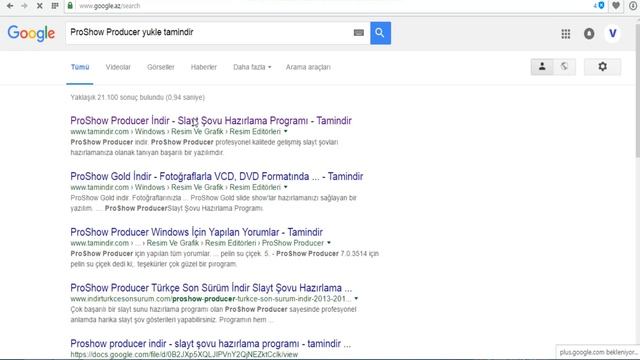This screenshot has height=360, width=640.
Task: Open ProShow Producer Windows İçin Yapılan Yorumlar
Action: pyautogui.click(x=196, y=232)
